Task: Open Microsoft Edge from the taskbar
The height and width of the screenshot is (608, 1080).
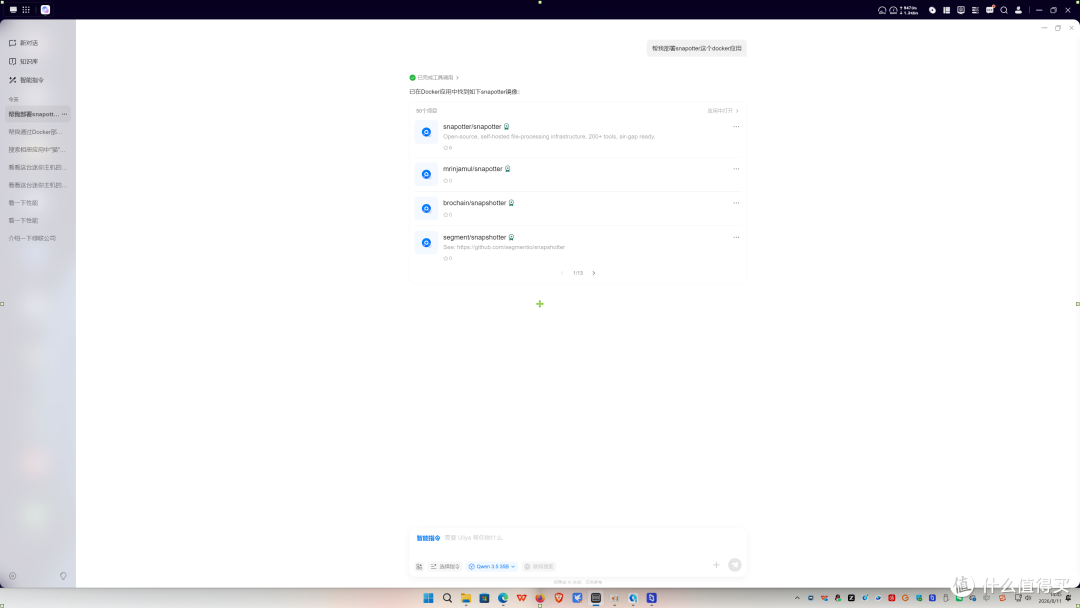Action: pyautogui.click(x=503, y=598)
